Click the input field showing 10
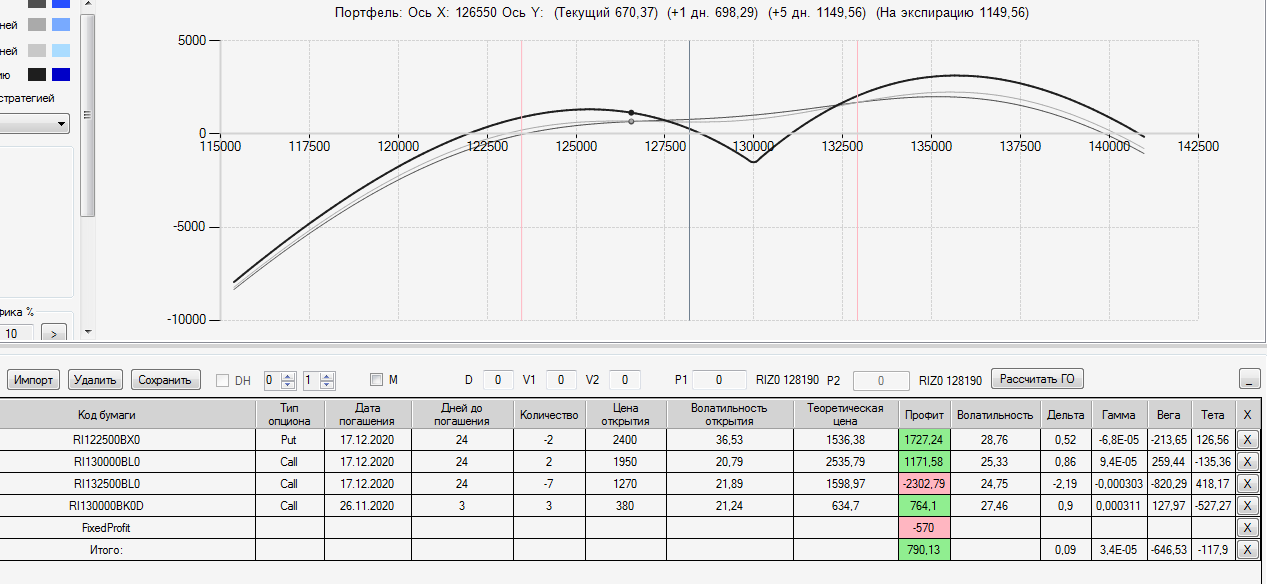The width and height of the screenshot is (1267, 584). [17, 332]
